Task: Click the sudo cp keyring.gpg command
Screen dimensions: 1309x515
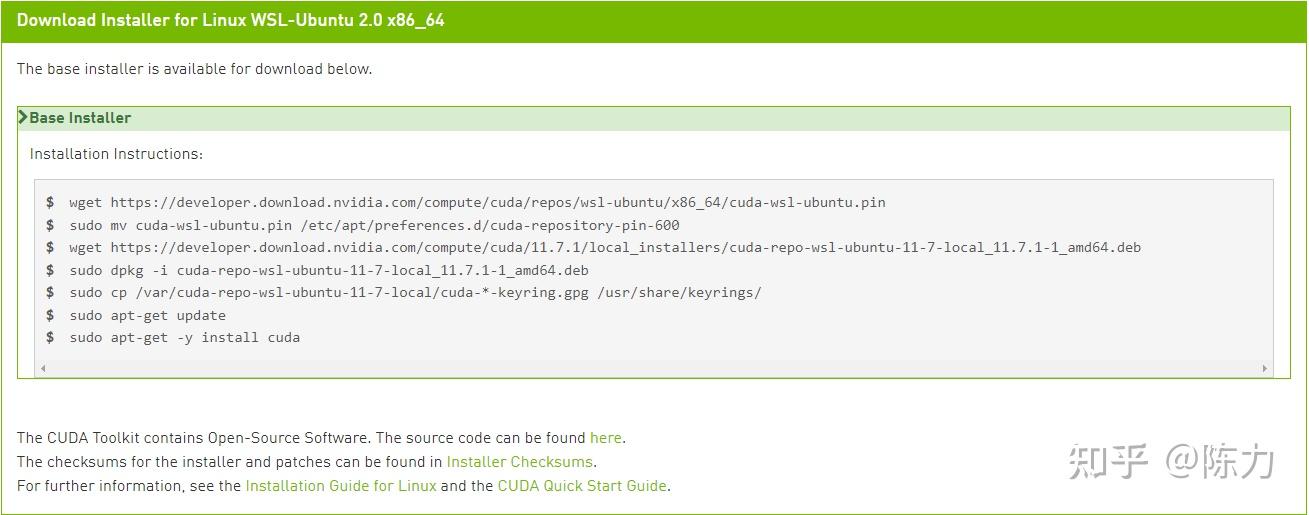Action: pos(415,293)
